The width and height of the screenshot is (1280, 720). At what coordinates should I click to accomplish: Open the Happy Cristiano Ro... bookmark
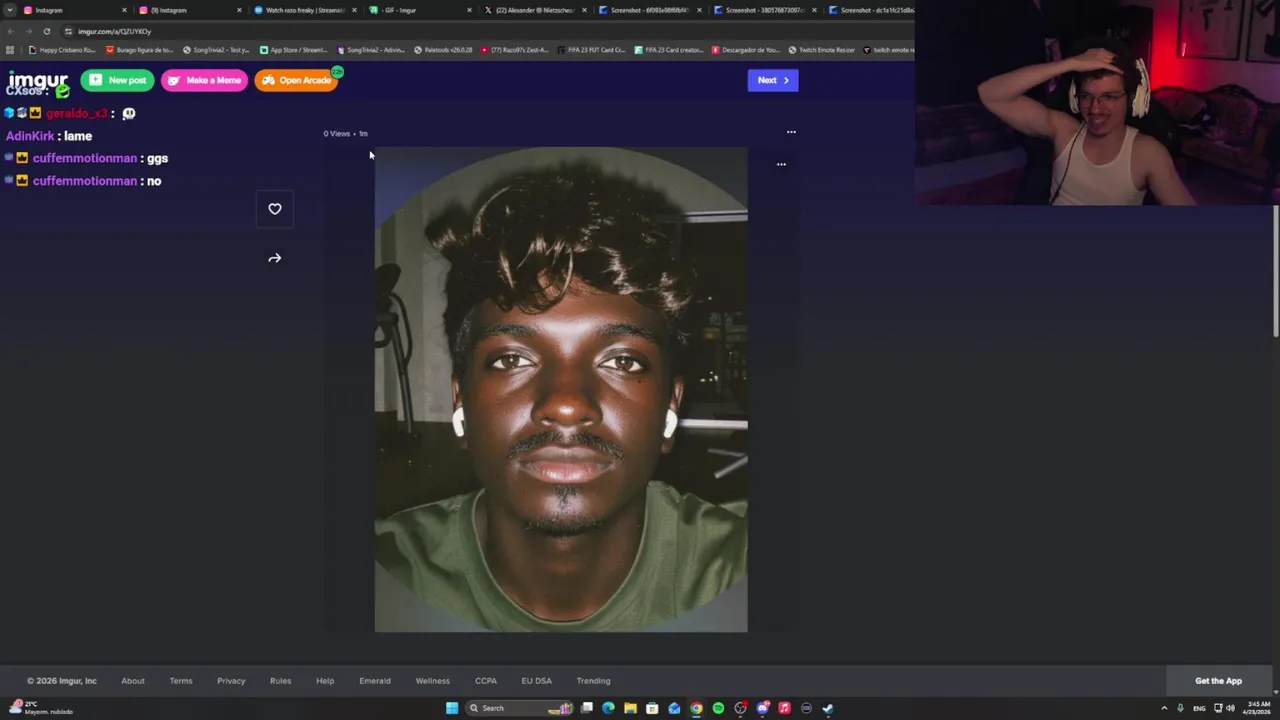(63, 50)
